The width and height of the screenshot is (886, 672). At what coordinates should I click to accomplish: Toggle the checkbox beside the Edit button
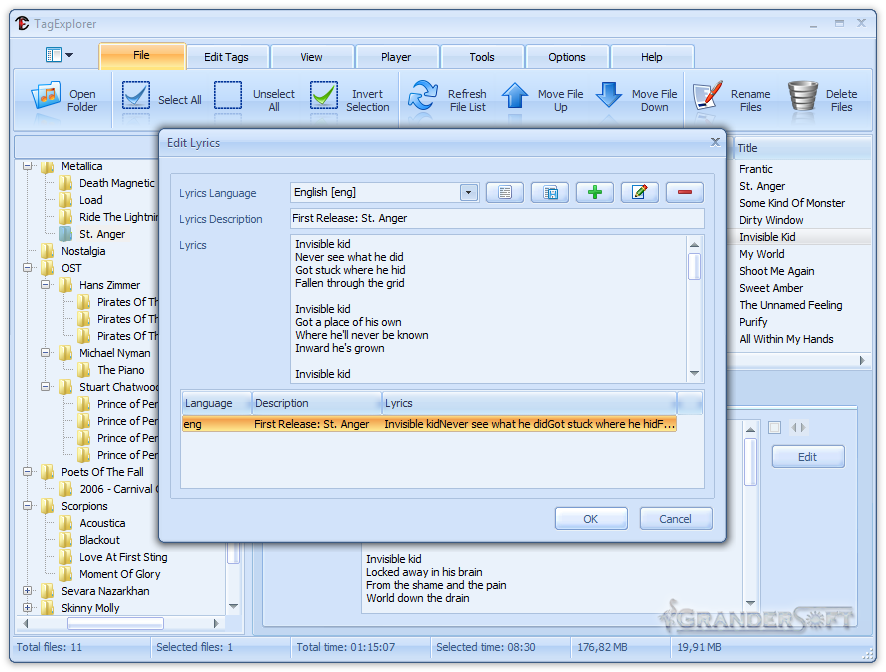point(773,427)
